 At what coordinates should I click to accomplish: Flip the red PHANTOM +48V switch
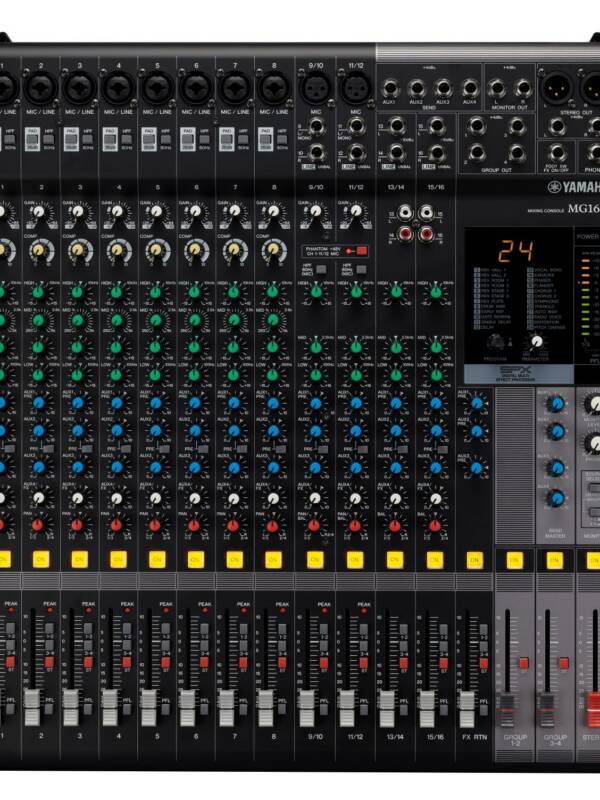coord(362,251)
